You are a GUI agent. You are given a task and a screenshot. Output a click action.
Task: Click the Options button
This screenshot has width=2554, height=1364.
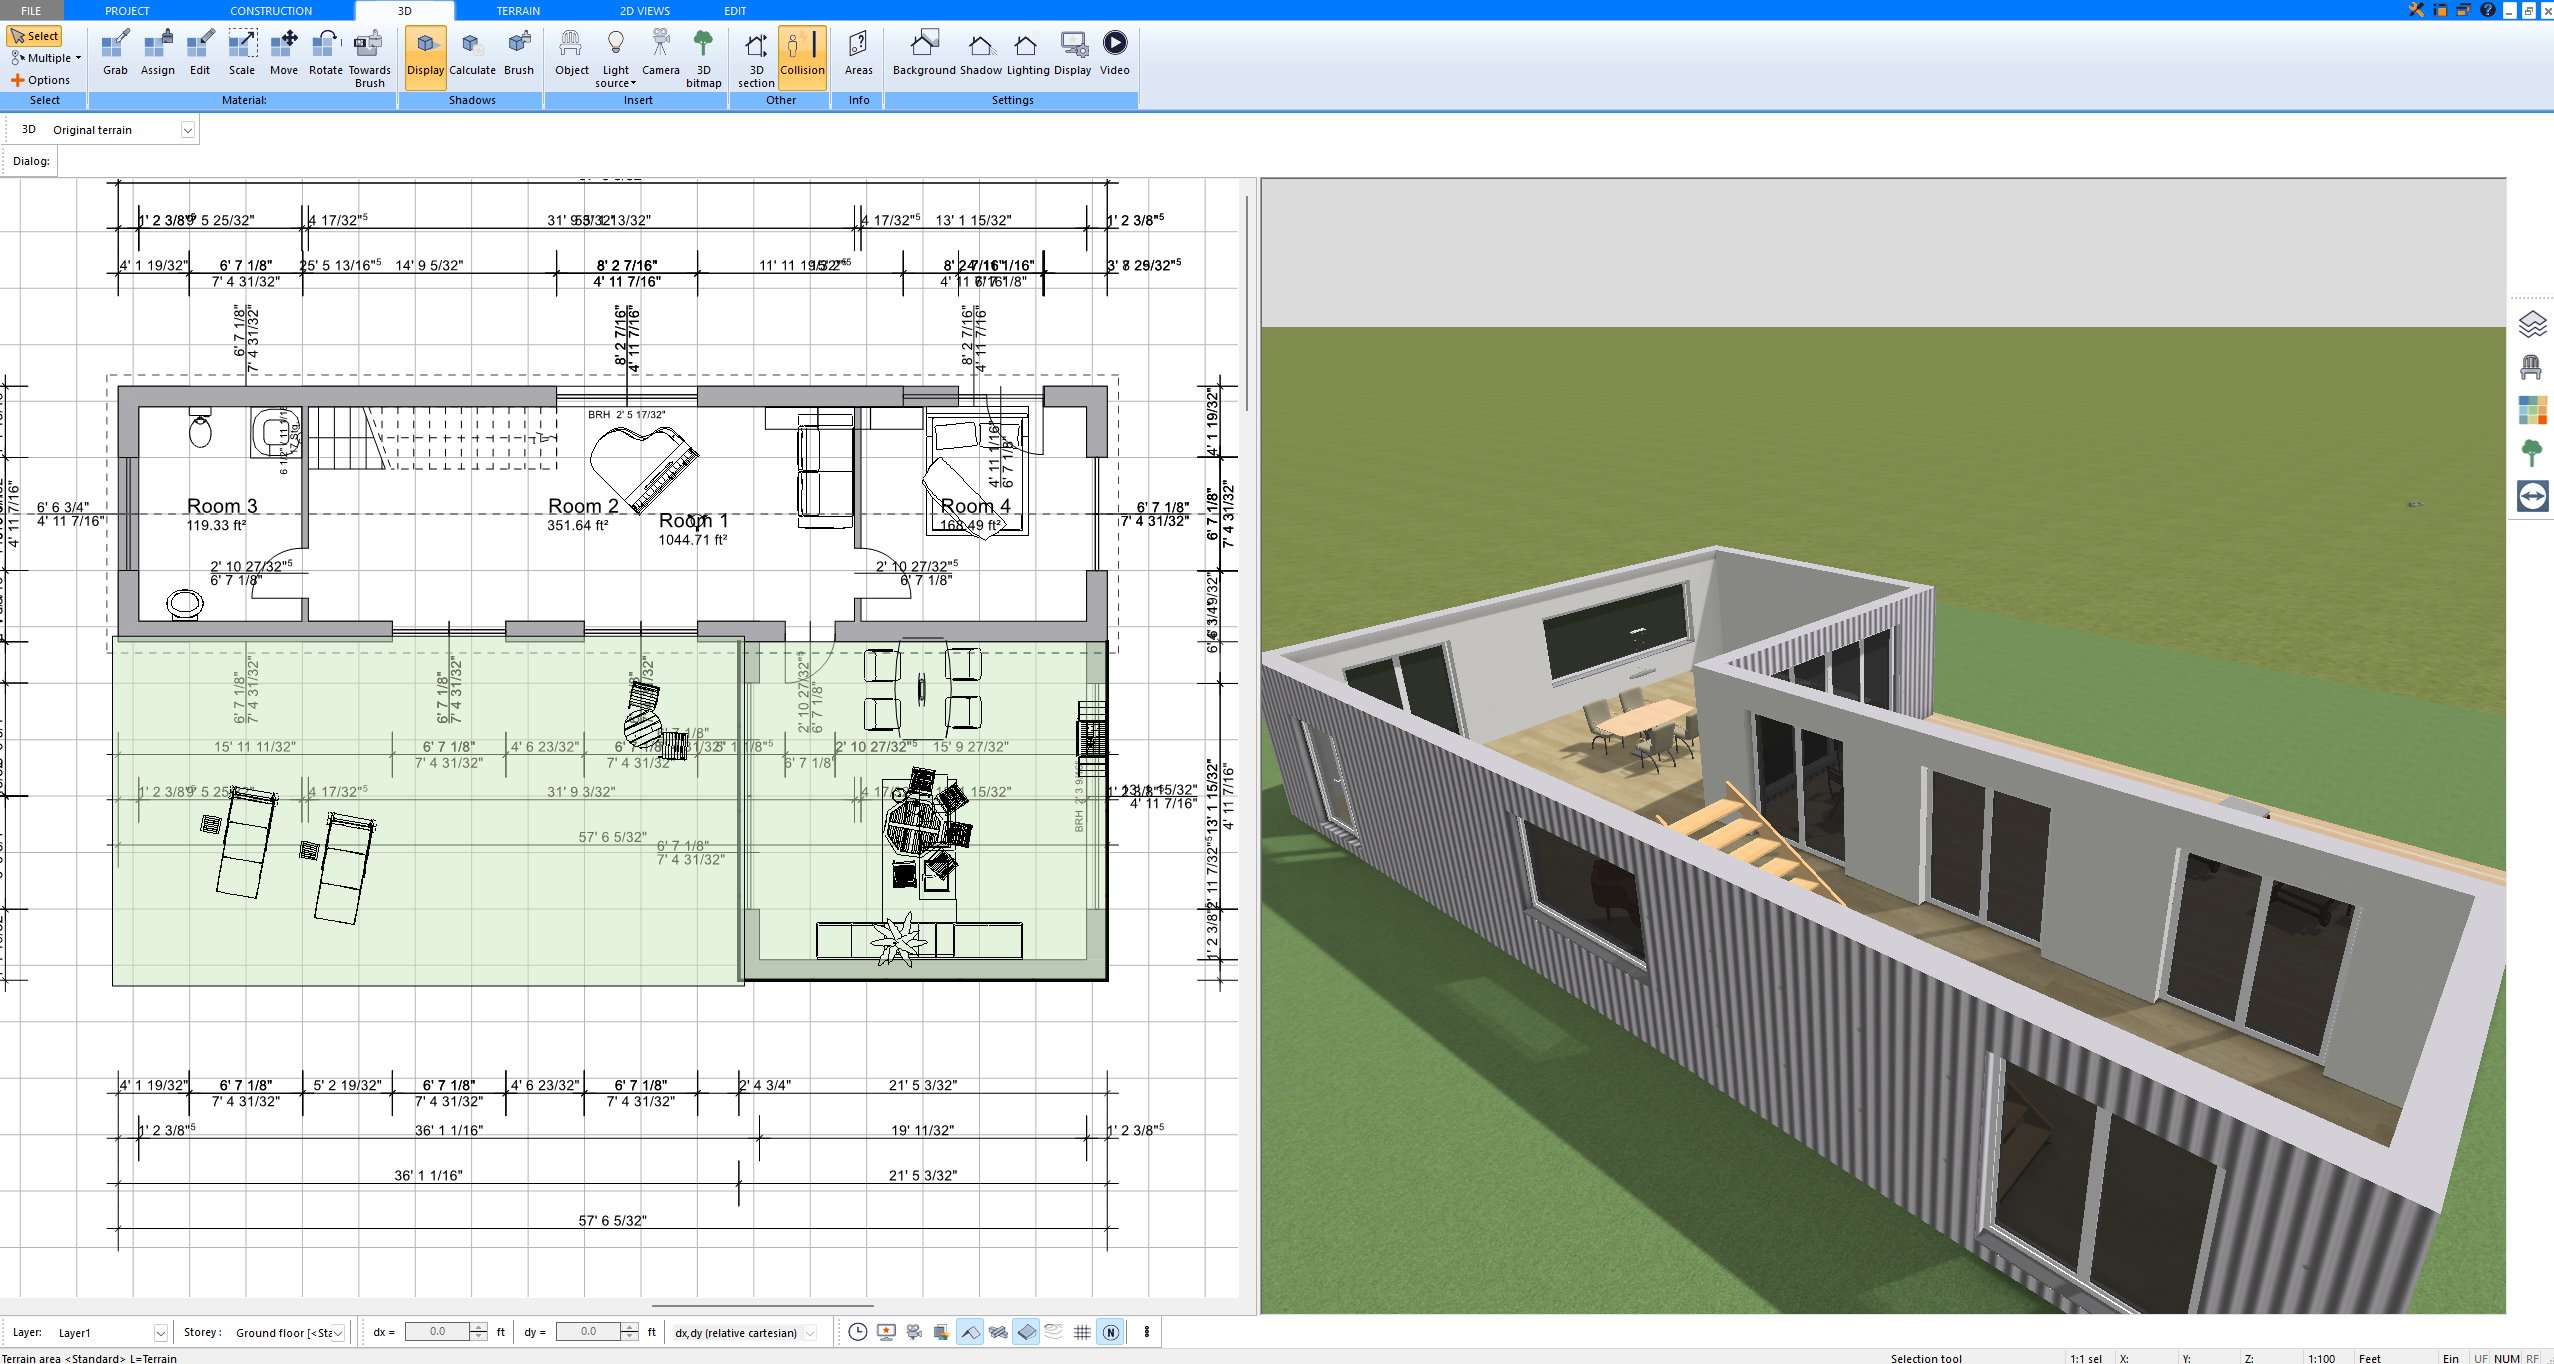pos(40,80)
